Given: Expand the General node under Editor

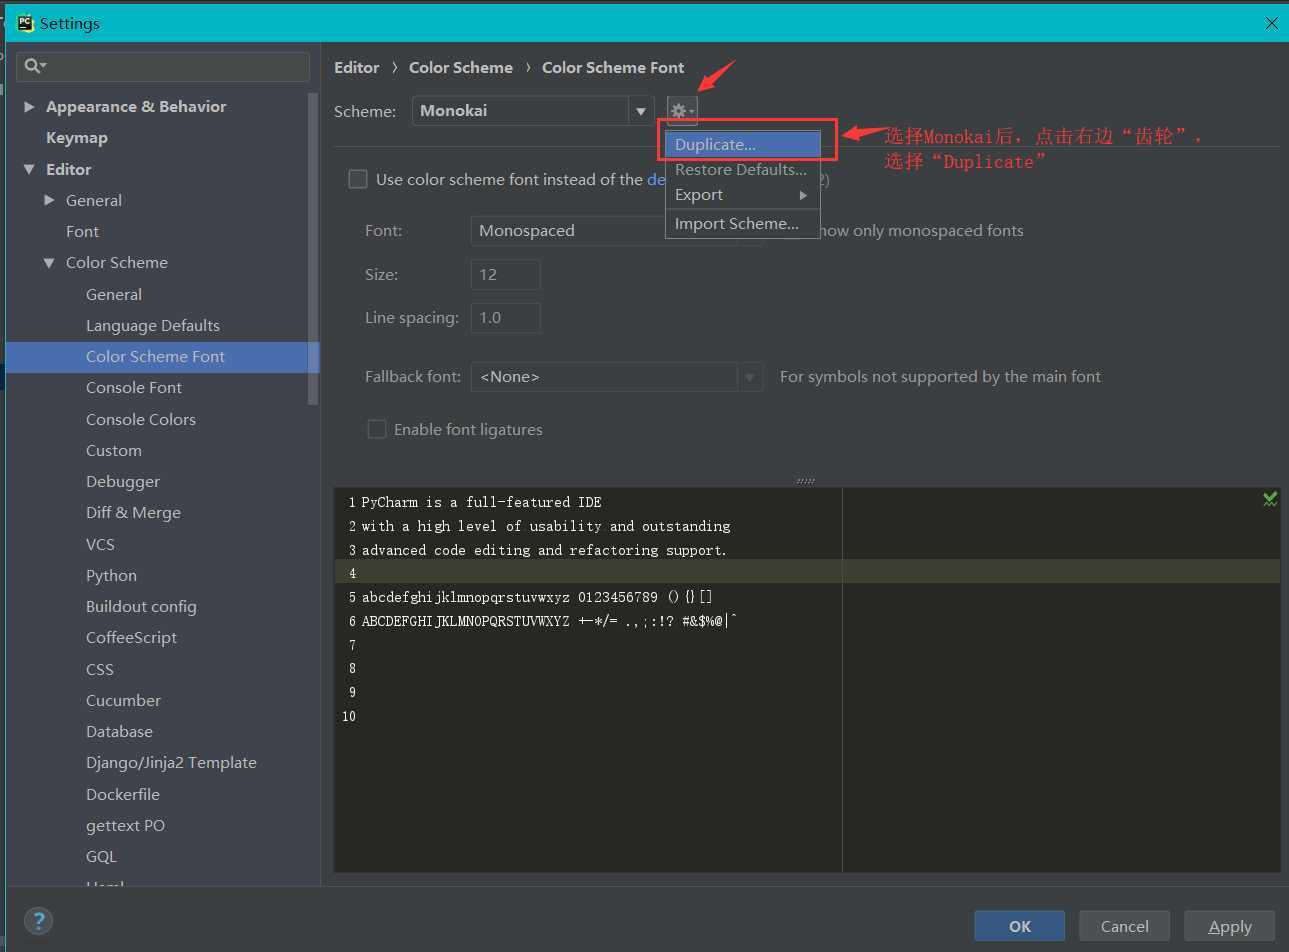Looking at the screenshot, I should tap(49, 200).
